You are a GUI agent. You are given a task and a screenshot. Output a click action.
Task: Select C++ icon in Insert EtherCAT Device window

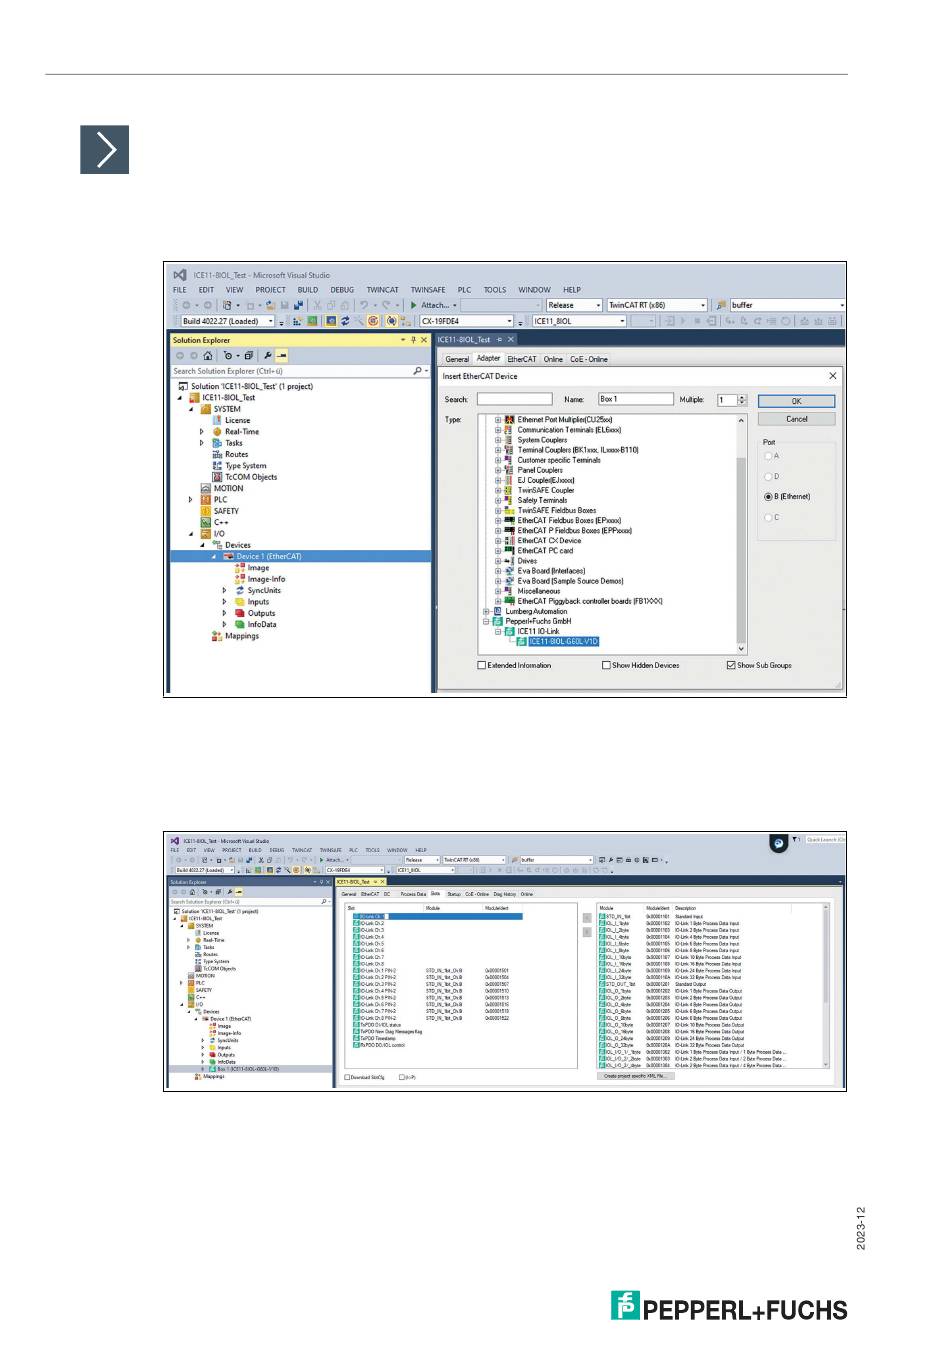pos(205,522)
